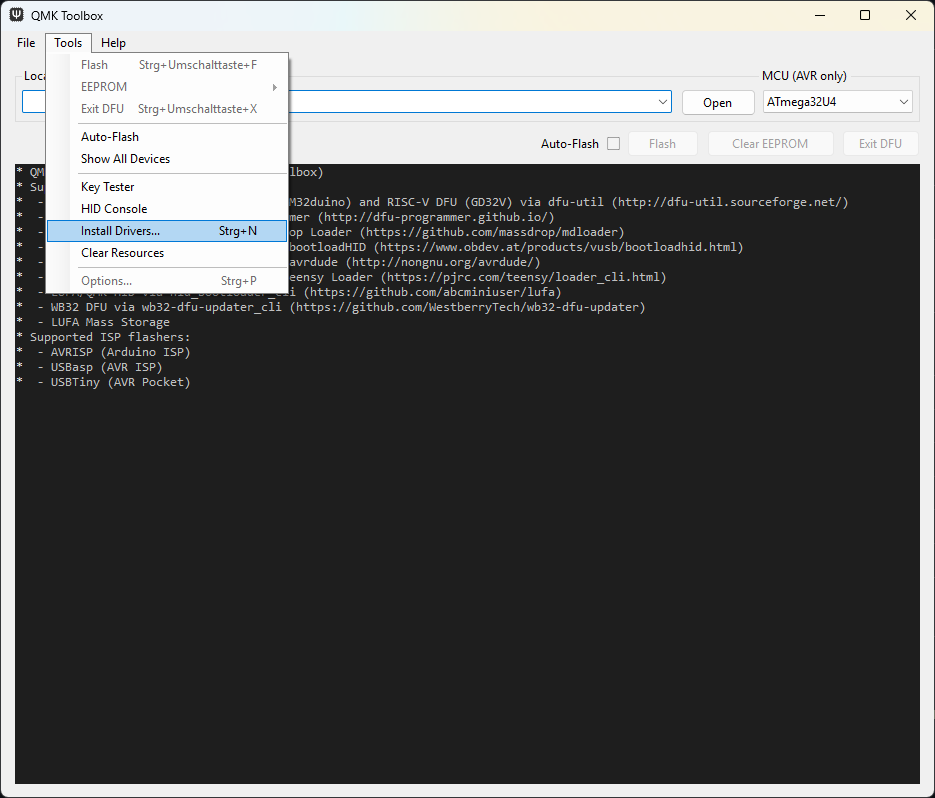Screen dimensions: 935x798
Task: Click the abcminiuser/lufa URL text
Action: (x=433, y=292)
